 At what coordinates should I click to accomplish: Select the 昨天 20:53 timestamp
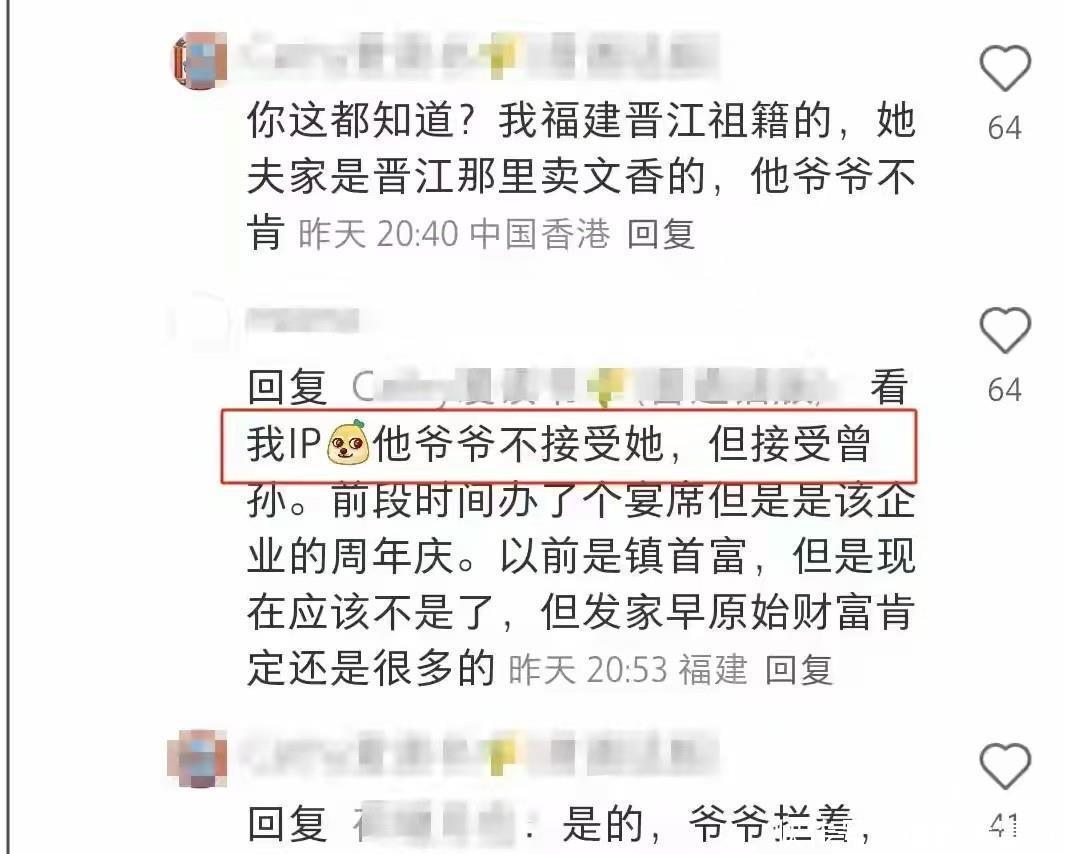tap(589, 671)
